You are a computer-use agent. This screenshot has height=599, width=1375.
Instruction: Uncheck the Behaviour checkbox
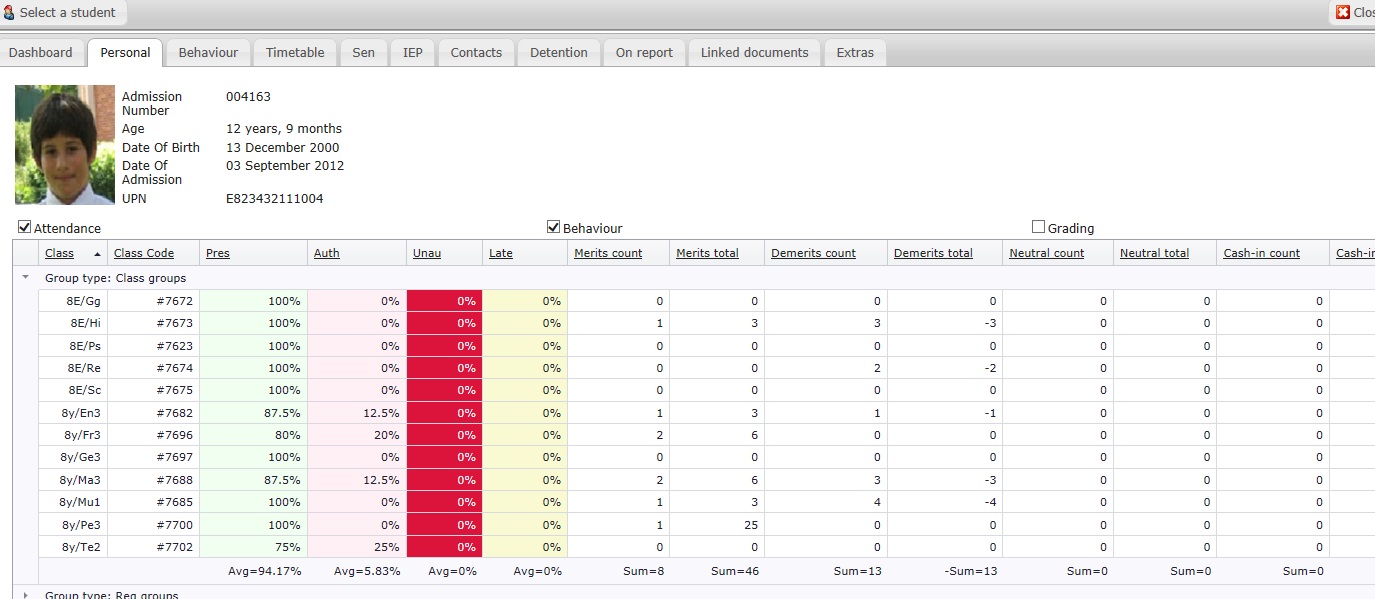pyautogui.click(x=553, y=227)
